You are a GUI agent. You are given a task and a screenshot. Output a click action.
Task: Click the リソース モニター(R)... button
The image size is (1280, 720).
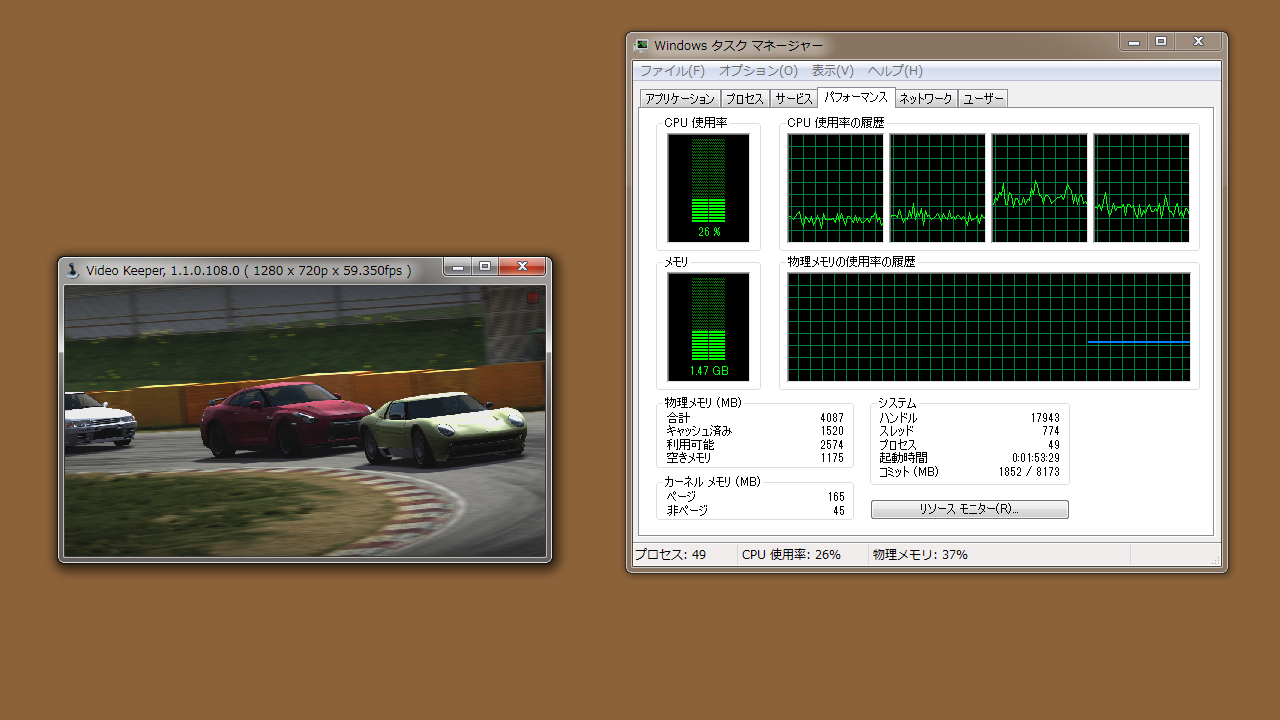(x=969, y=509)
